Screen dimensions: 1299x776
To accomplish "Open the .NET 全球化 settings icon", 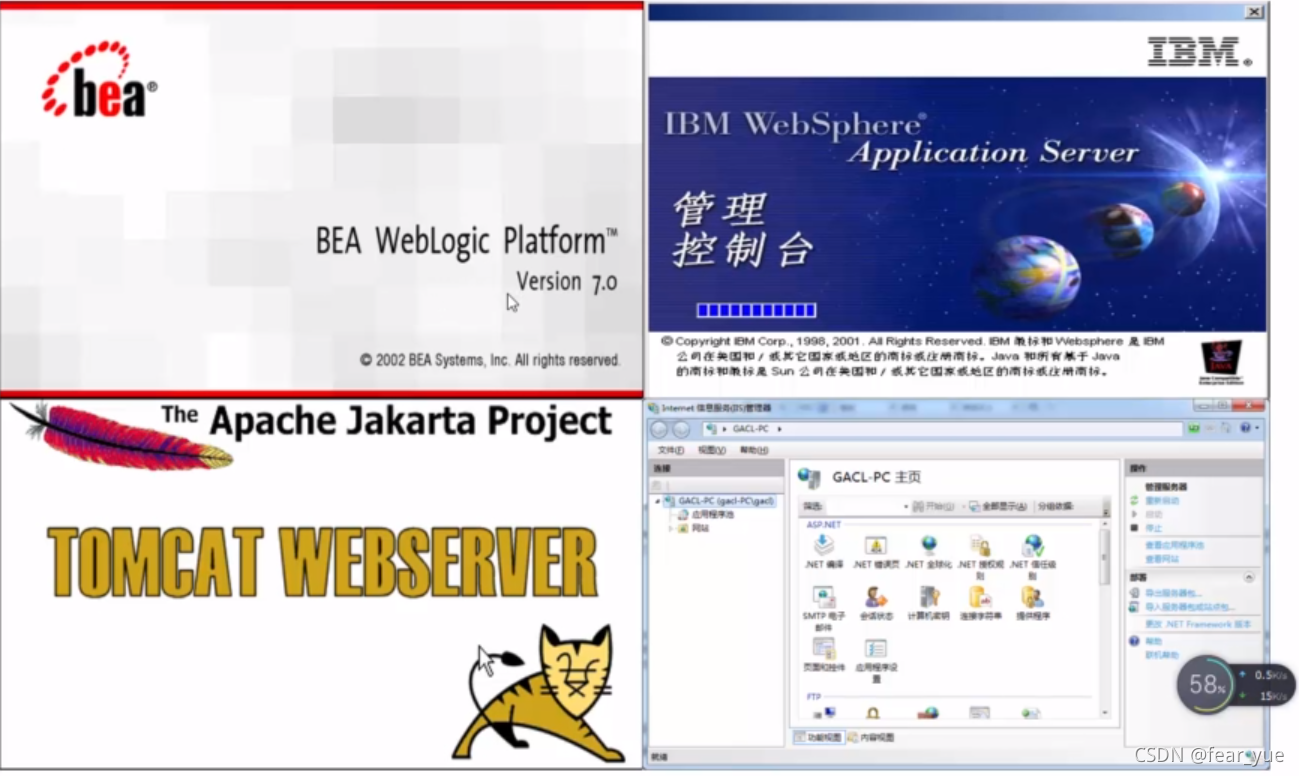I will click(x=929, y=545).
